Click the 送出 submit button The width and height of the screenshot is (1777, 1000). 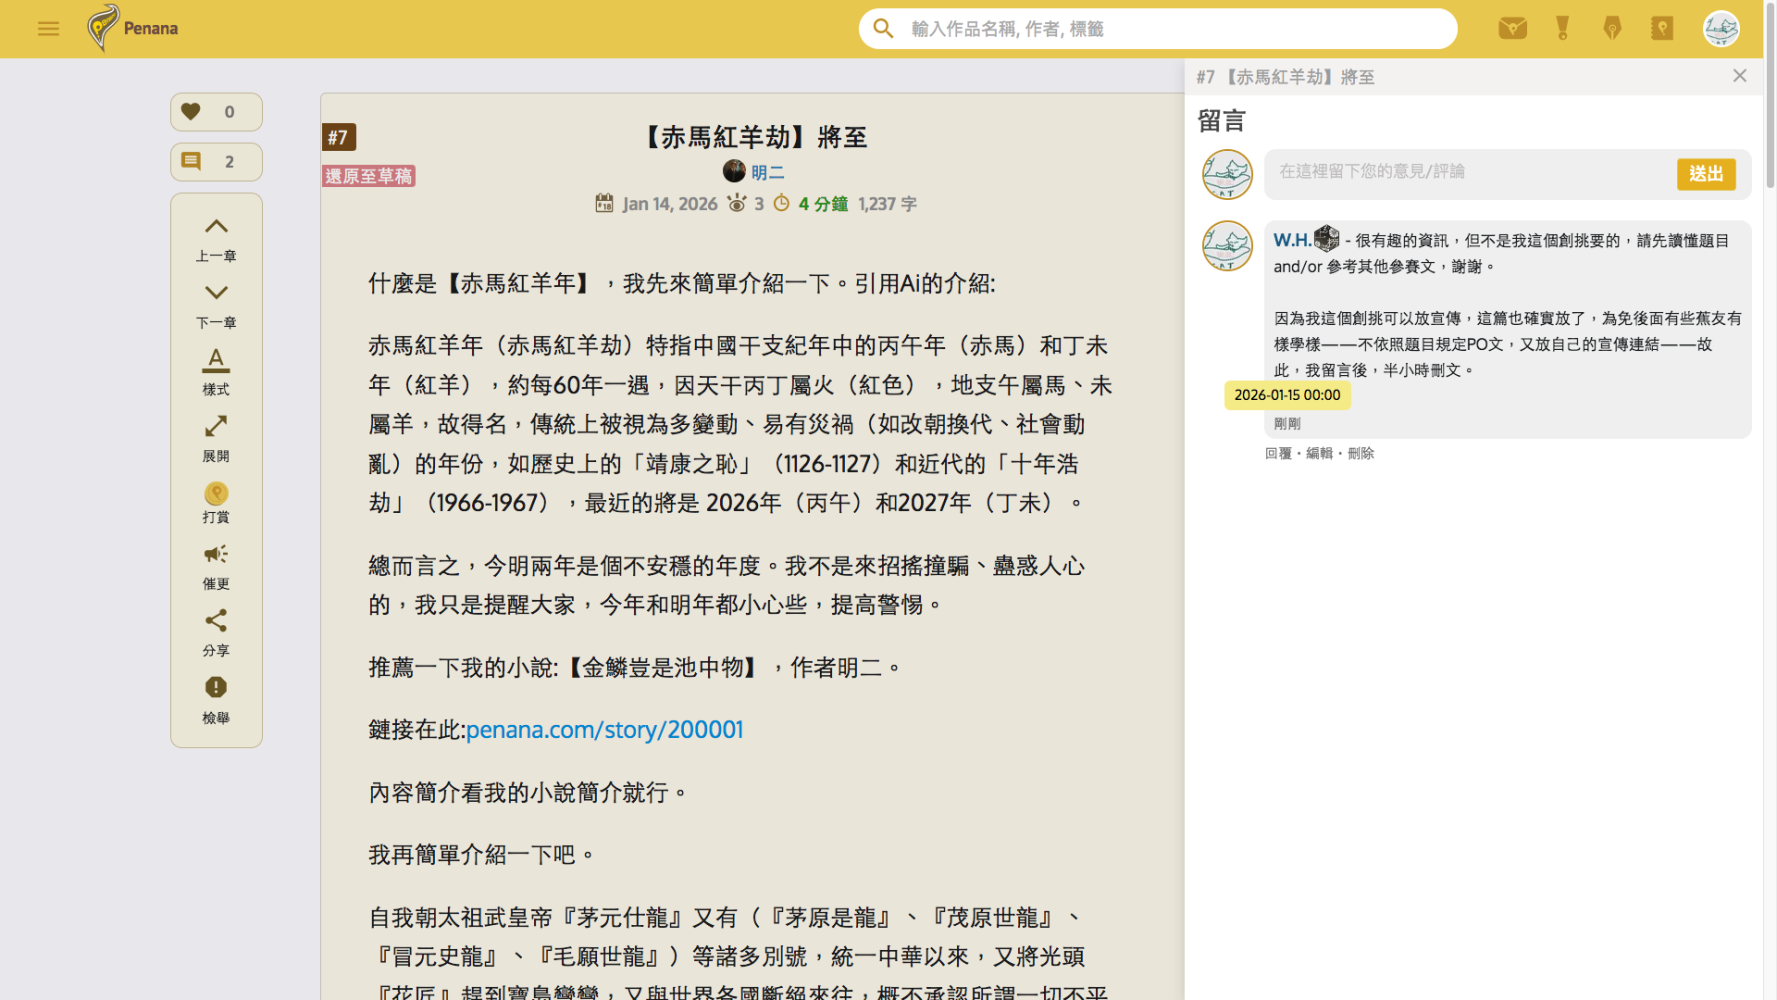[x=1706, y=174]
